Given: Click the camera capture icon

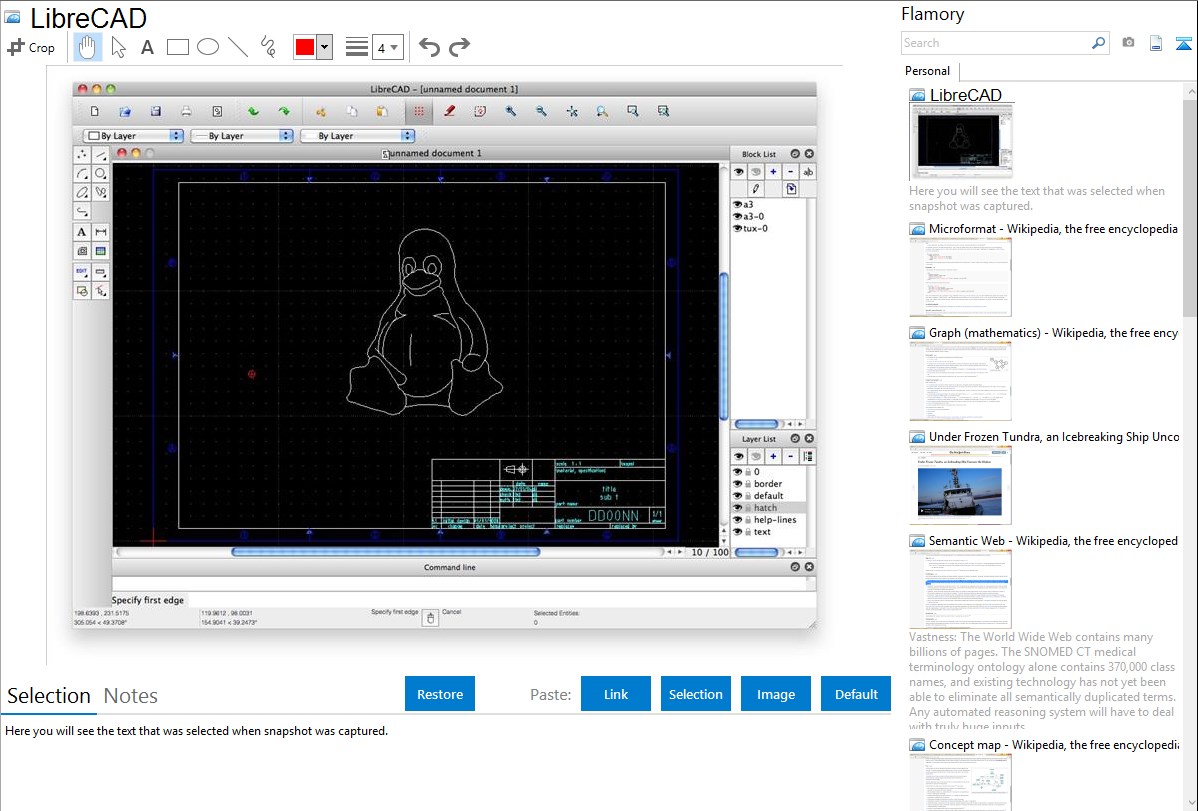Looking at the screenshot, I should click(x=1128, y=43).
